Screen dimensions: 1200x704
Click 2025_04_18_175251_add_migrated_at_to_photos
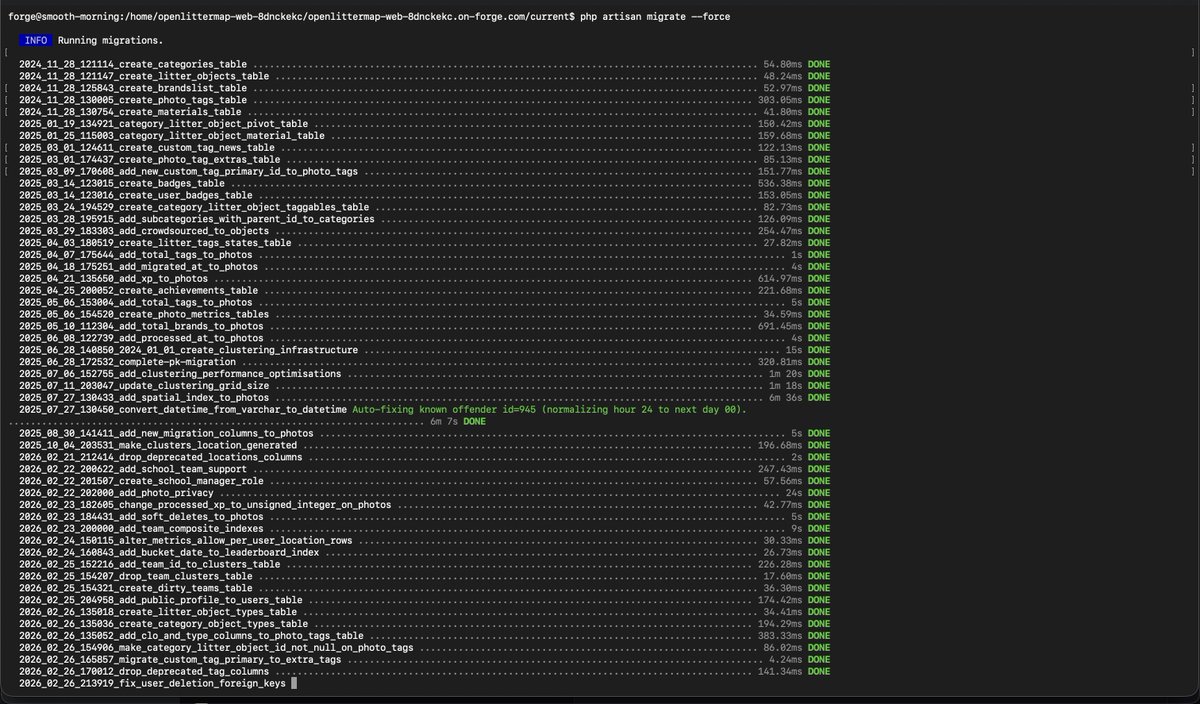(138, 267)
